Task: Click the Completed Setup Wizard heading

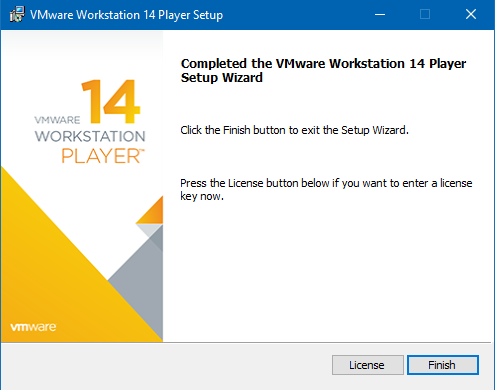Action: click(323, 70)
